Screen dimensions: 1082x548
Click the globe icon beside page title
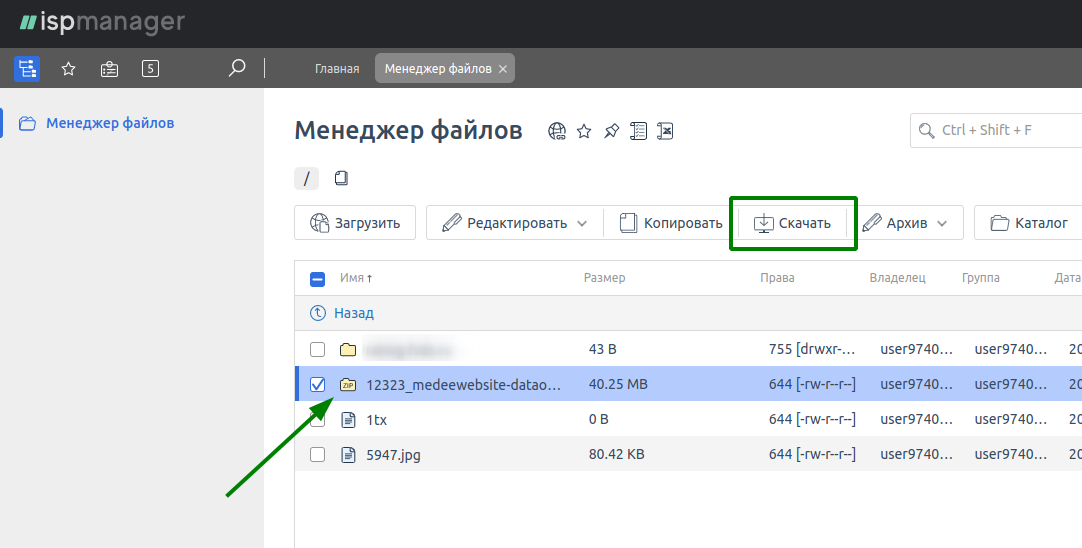(x=557, y=131)
